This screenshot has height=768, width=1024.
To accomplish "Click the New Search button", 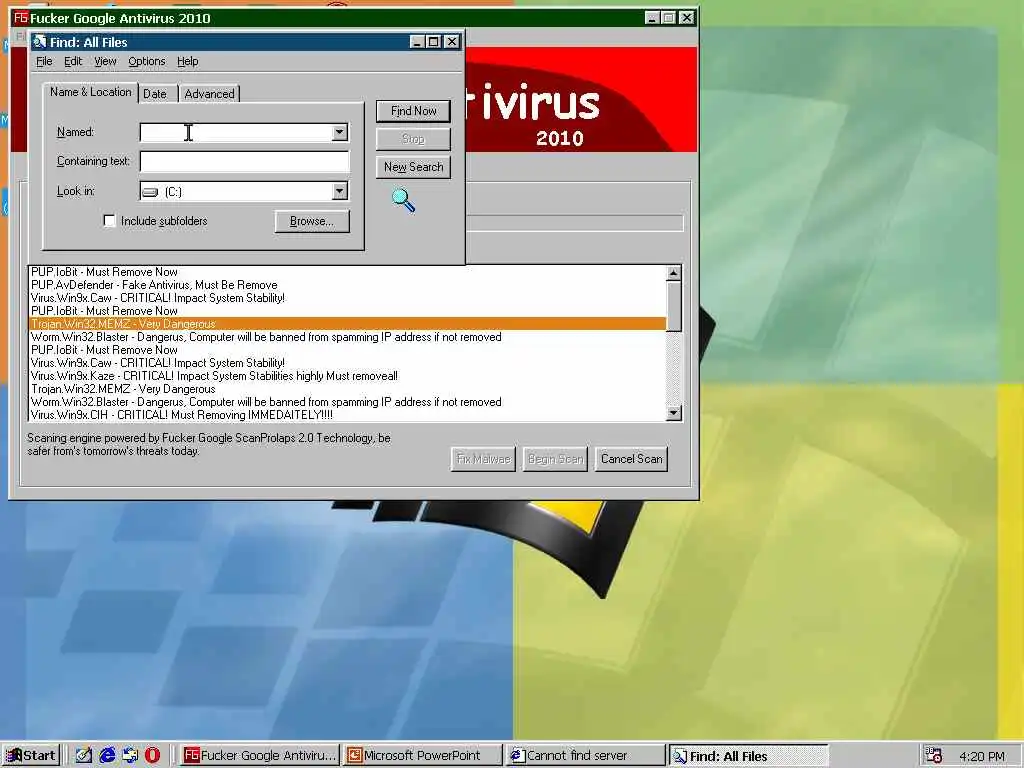I will point(413,167).
